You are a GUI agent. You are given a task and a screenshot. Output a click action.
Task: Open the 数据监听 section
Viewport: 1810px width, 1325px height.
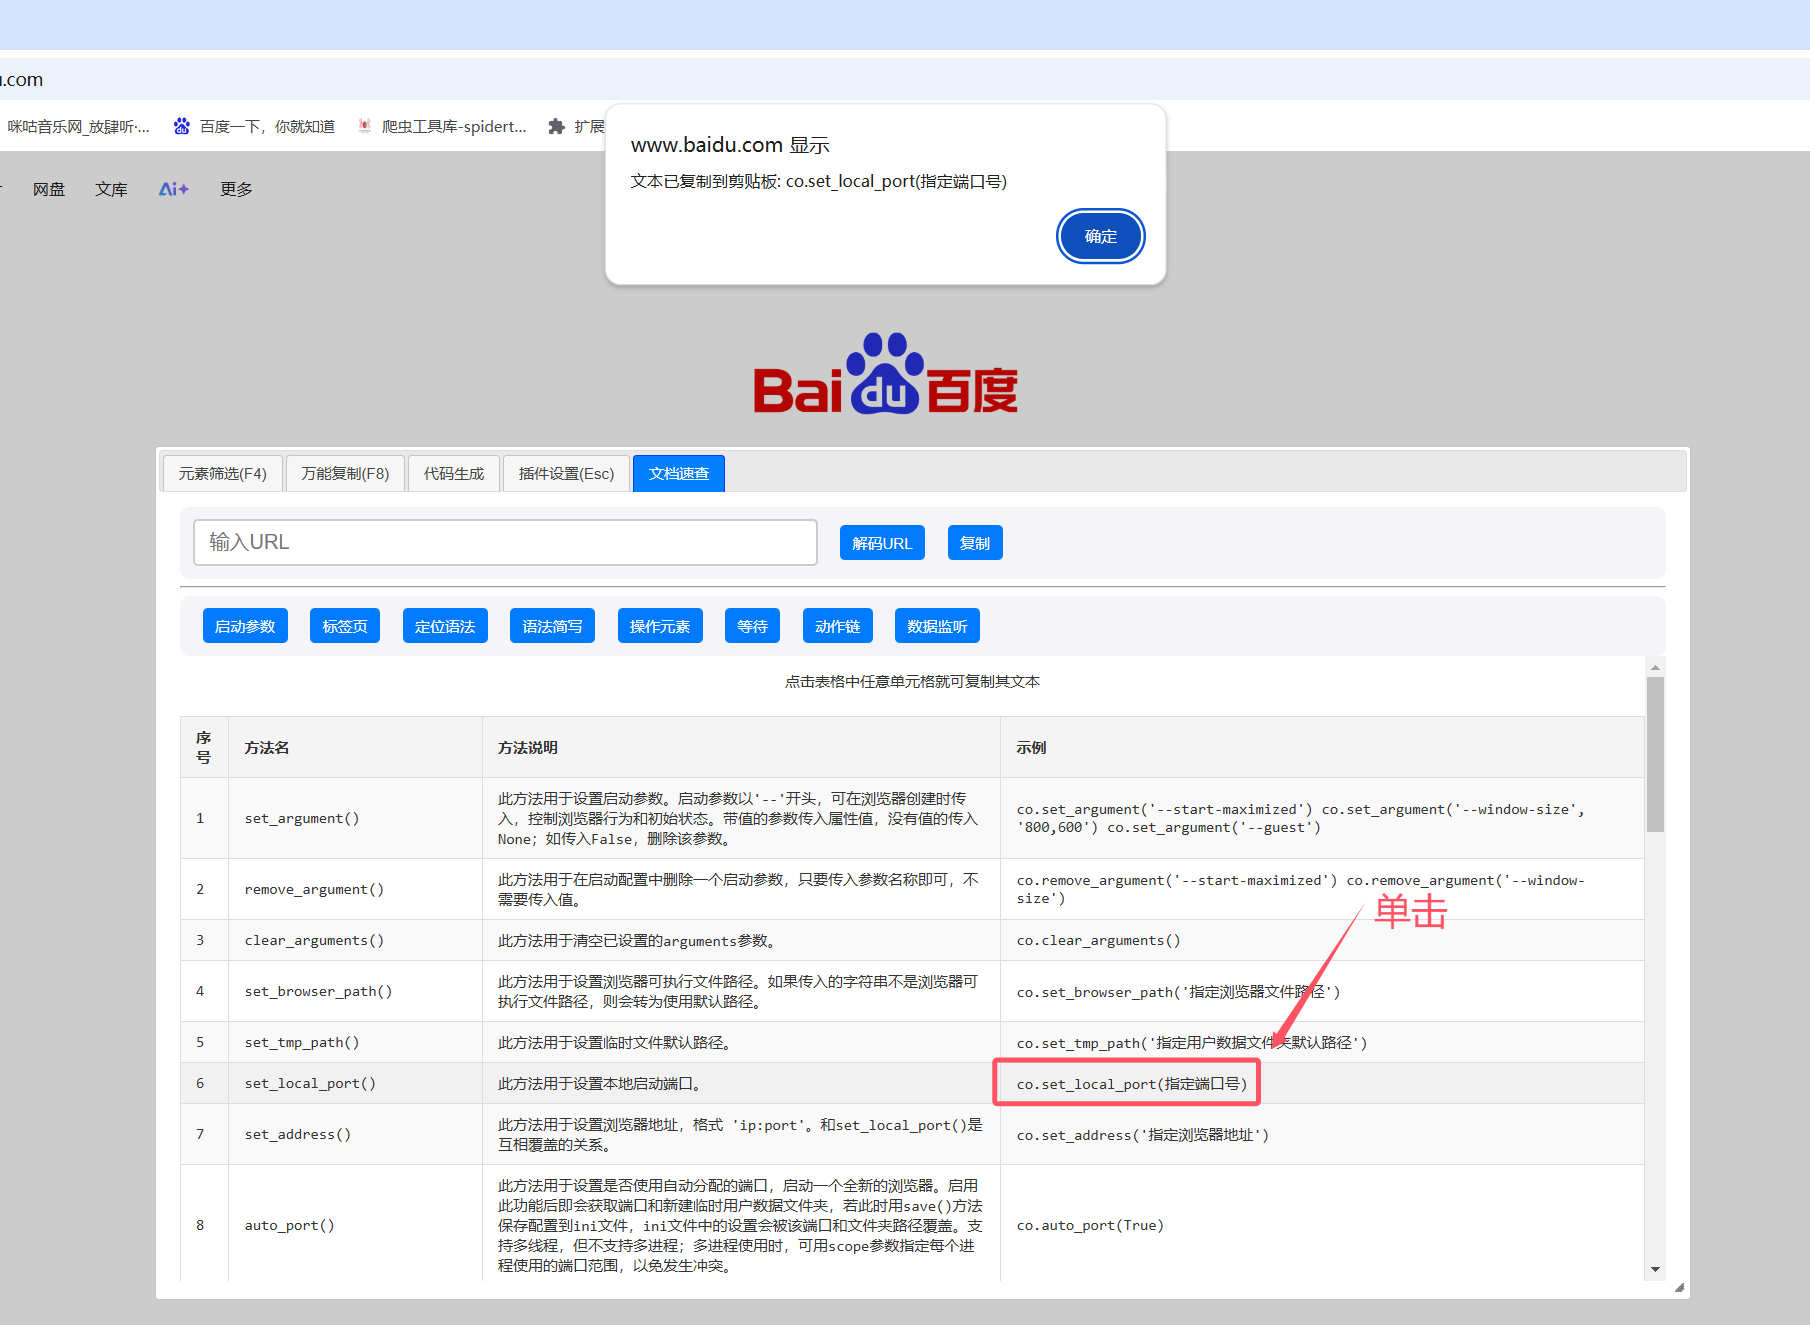point(937,626)
